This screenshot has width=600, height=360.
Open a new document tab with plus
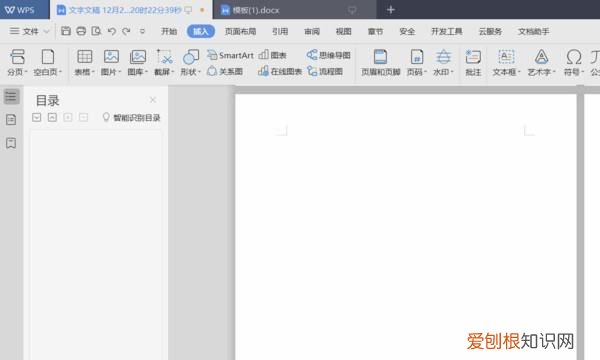[x=391, y=10]
